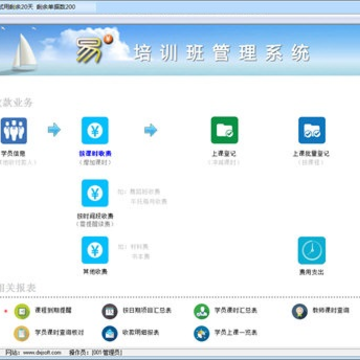360x360 pixels.
Task: Open the 学员信息 student info icon
Action: (x=13, y=130)
